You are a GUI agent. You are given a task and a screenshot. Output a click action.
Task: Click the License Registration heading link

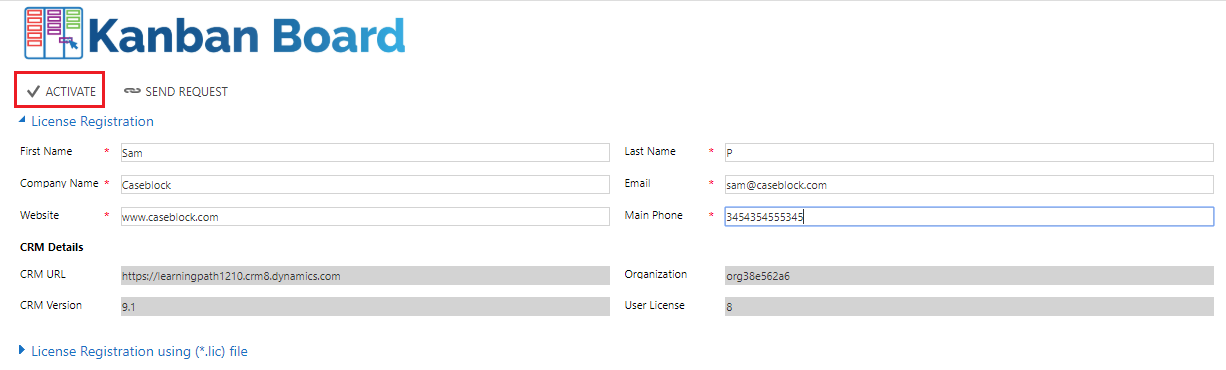(92, 121)
